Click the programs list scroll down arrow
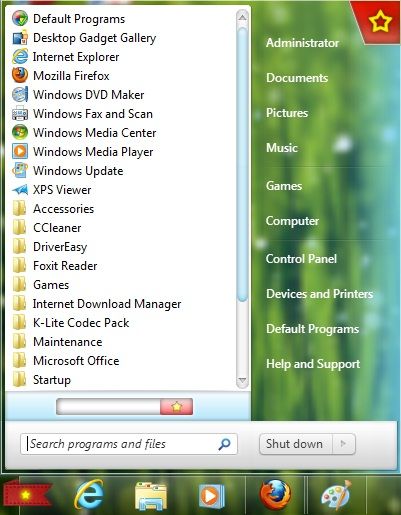This screenshot has width=401, height=515. pyautogui.click(x=242, y=380)
